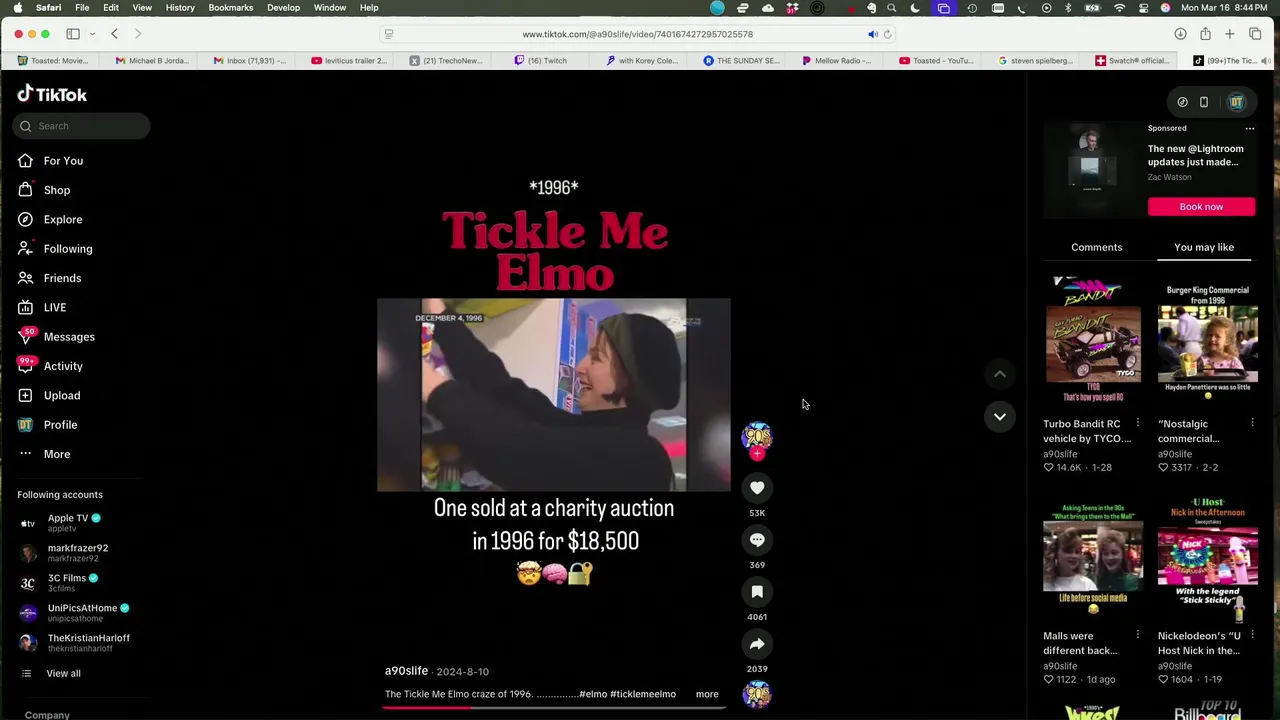Open the Develop menu

point(283,8)
